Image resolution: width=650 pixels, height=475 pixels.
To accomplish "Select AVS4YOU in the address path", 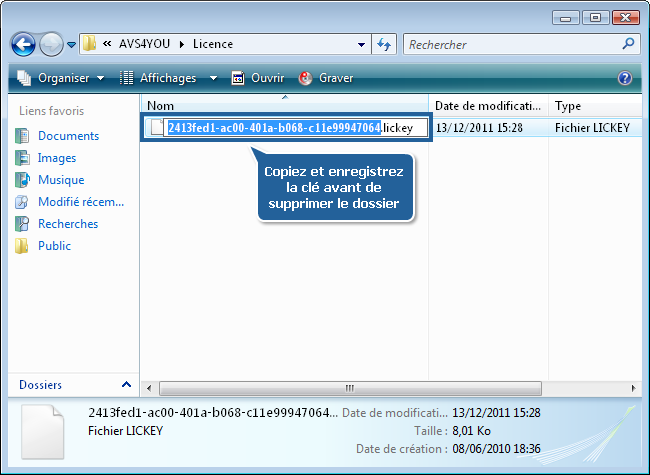I will point(144,44).
